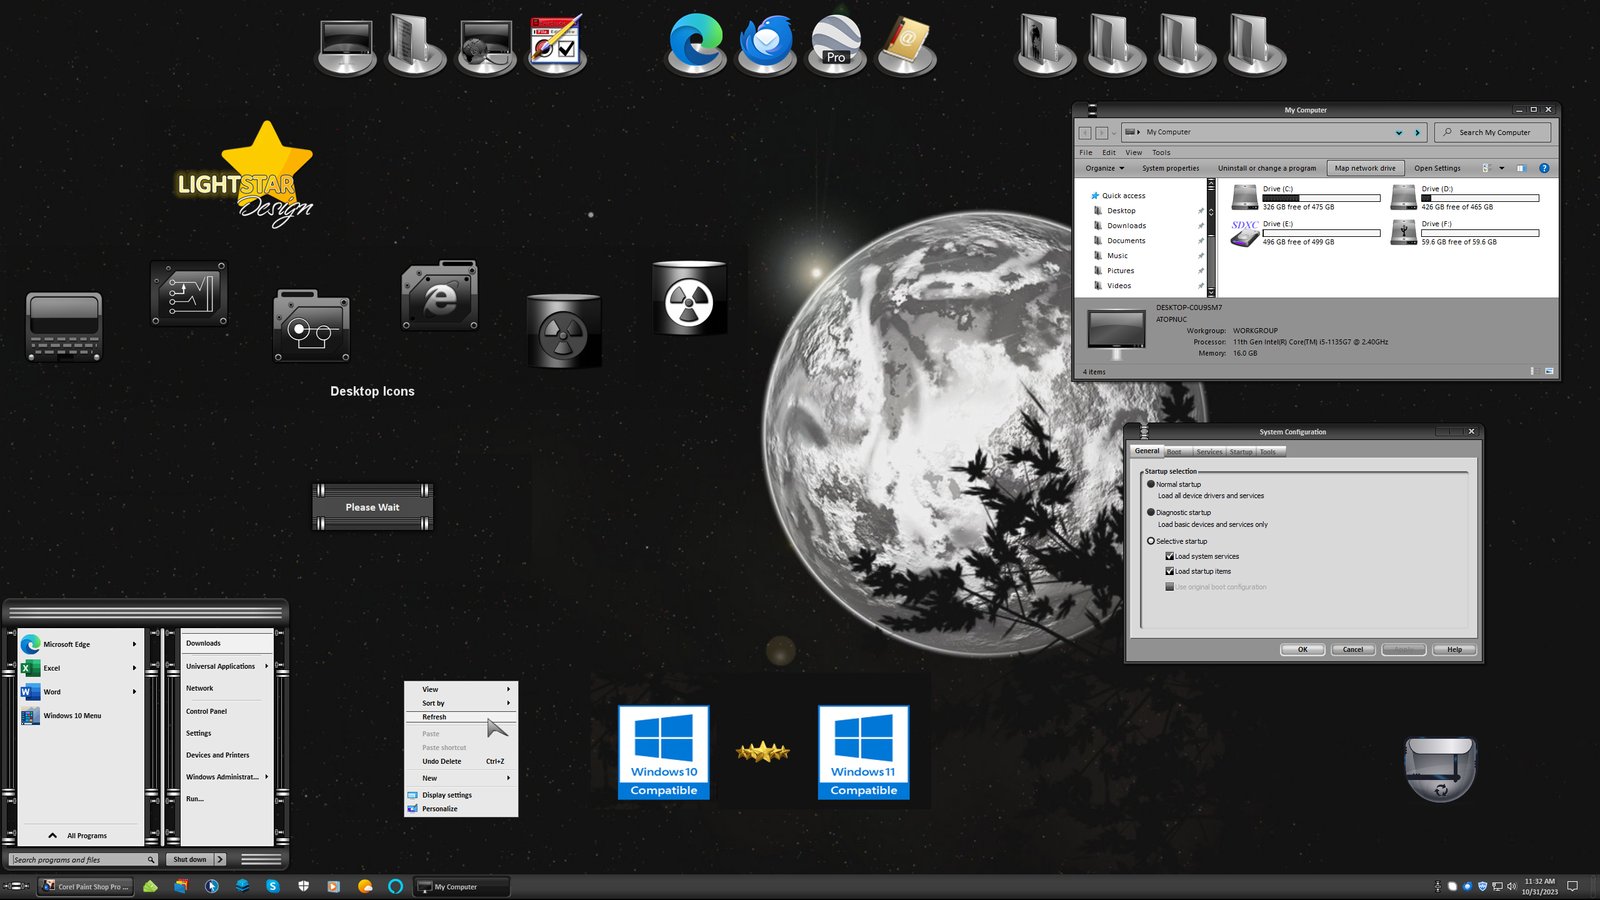This screenshot has width=1600, height=900.
Task: Toggle large icons view in My Computer status bar
Action: click(x=1549, y=371)
